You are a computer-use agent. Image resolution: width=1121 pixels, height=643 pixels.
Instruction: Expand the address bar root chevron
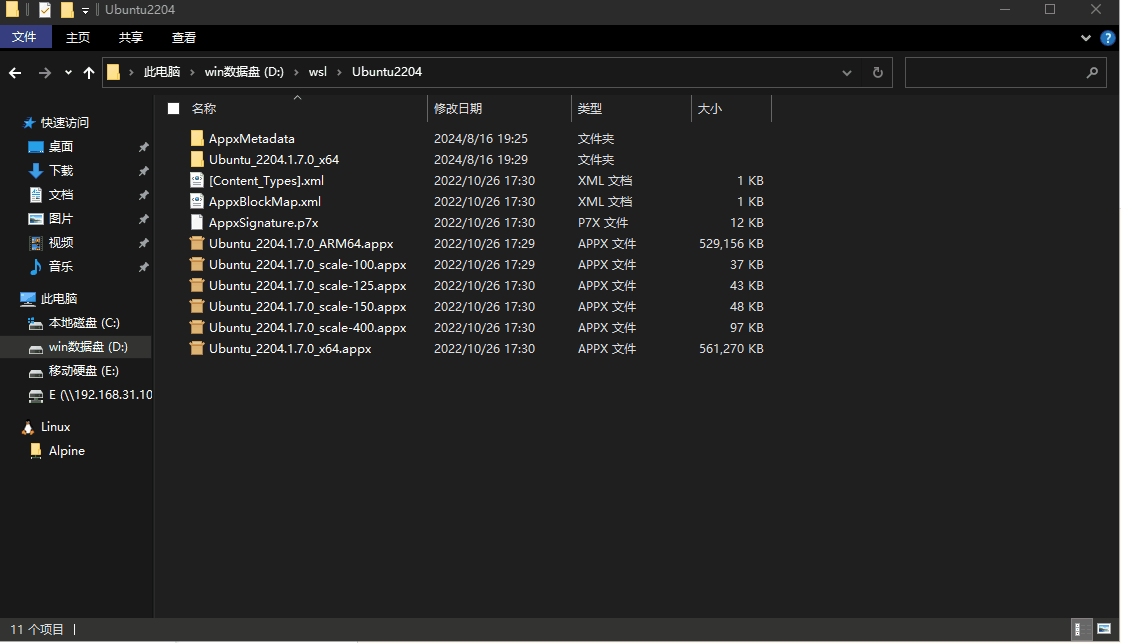point(131,72)
